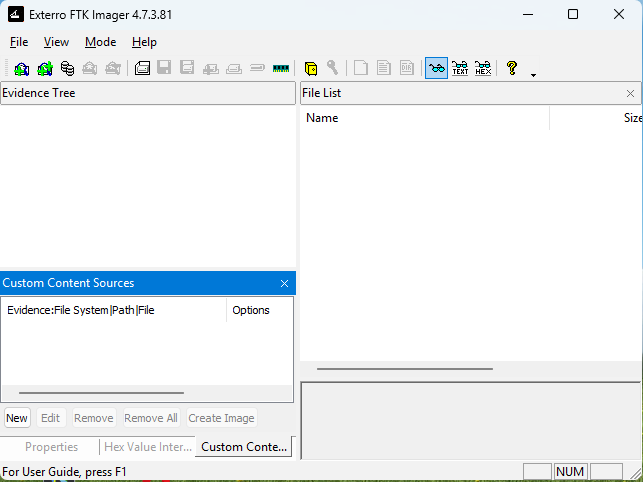
Task: Switch to the Properties tab
Action: 51,447
